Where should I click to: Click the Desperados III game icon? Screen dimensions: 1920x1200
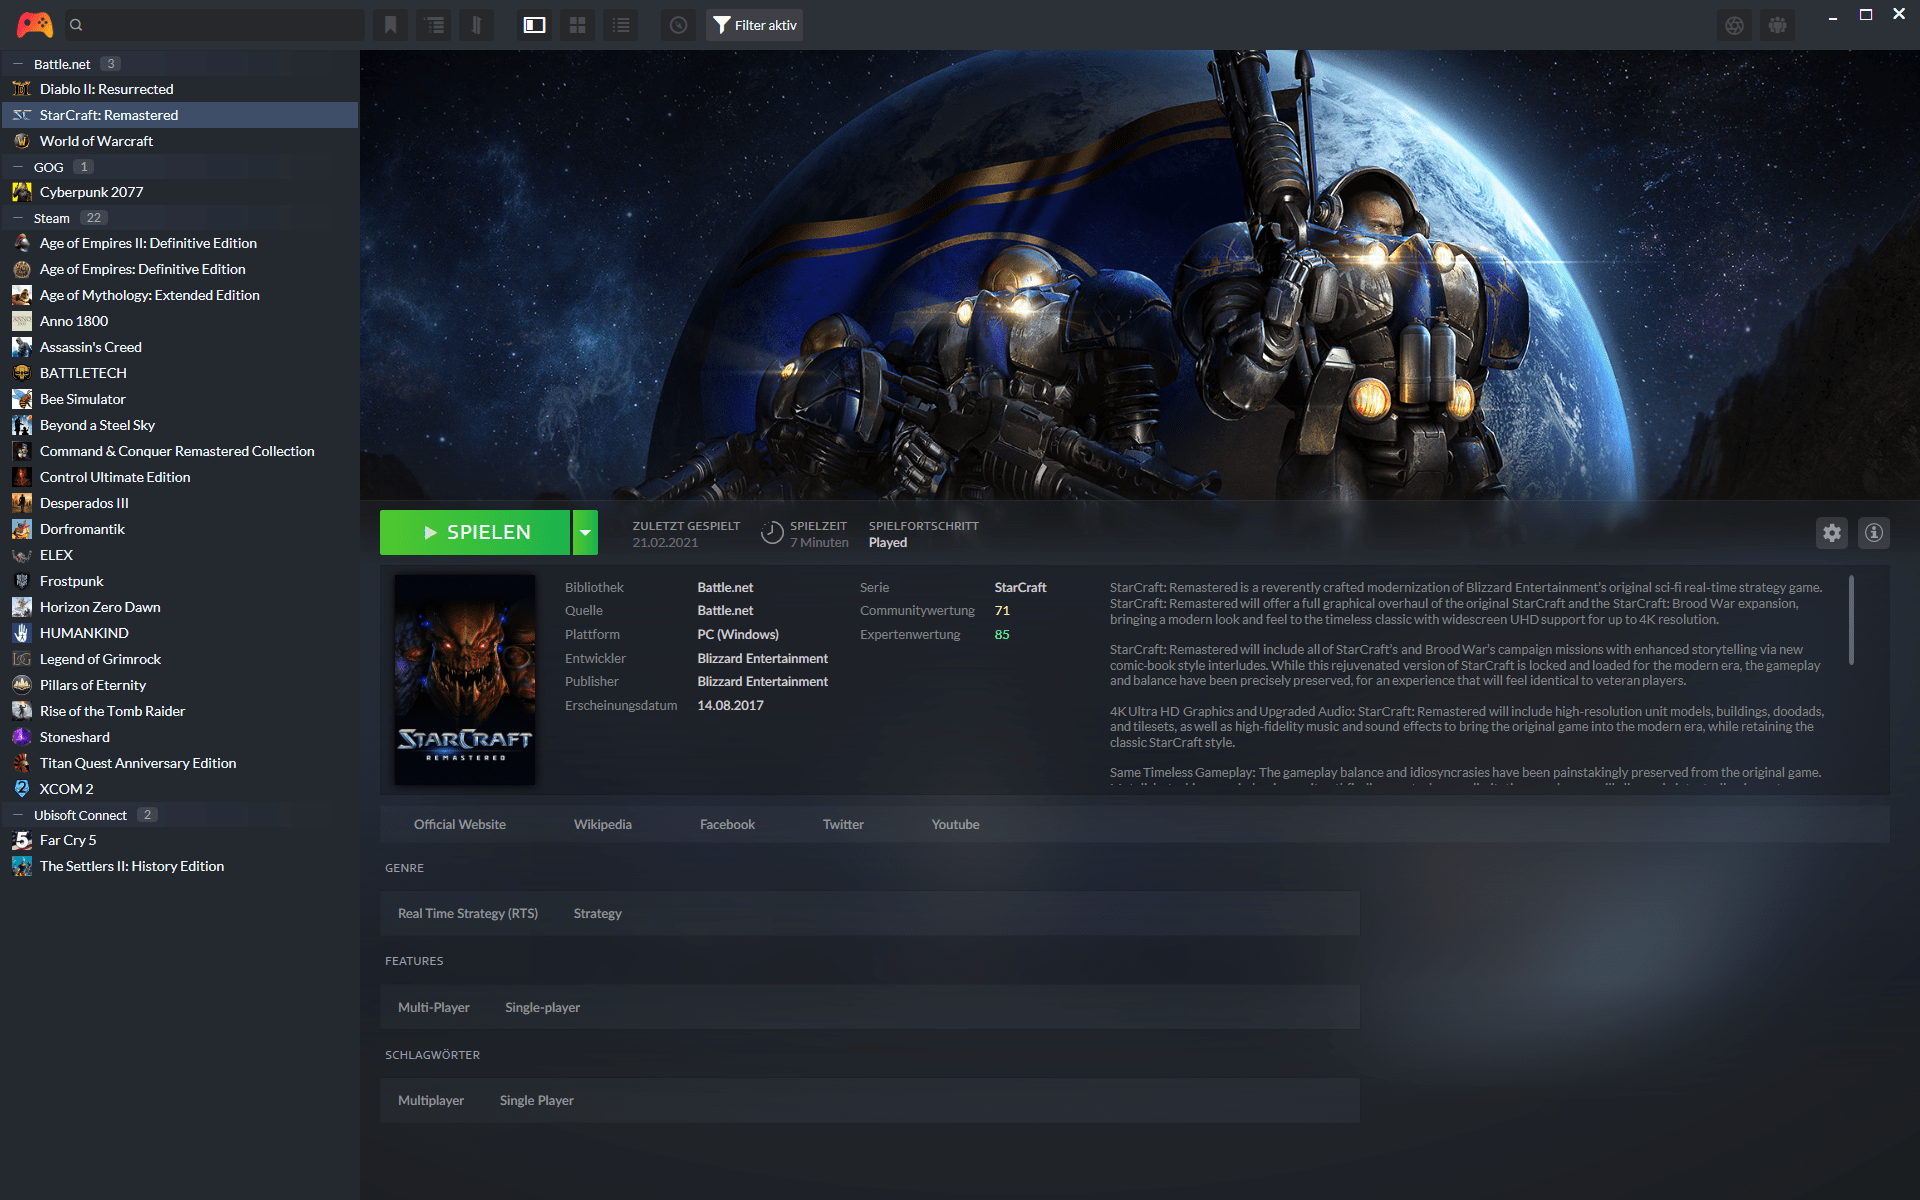pyautogui.click(x=22, y=503)
